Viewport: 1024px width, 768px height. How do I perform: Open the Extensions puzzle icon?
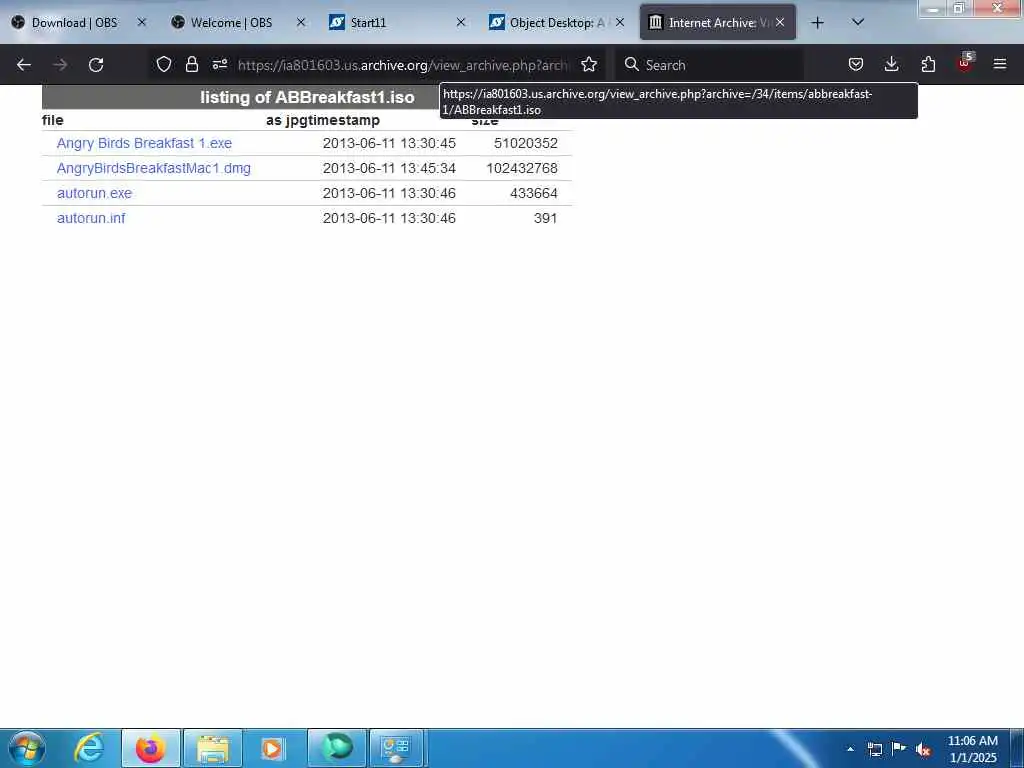[x=928, y=64]
